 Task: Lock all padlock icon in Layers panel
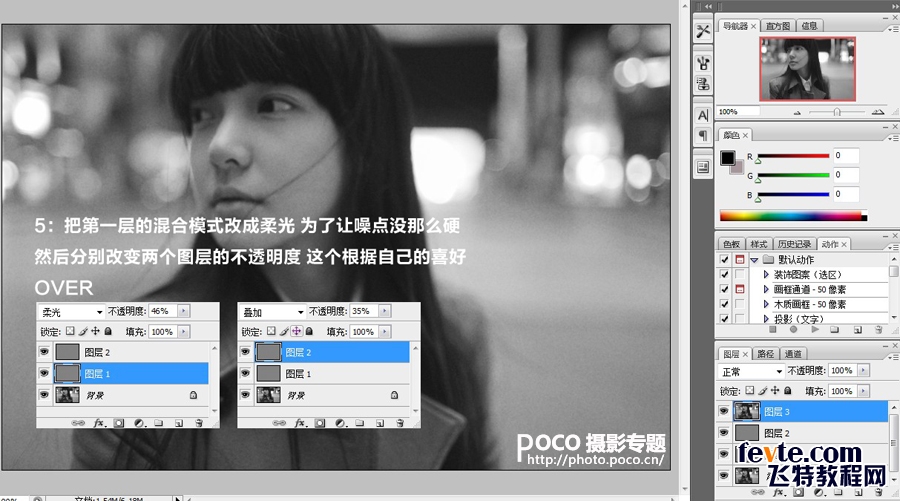(788, 390)
